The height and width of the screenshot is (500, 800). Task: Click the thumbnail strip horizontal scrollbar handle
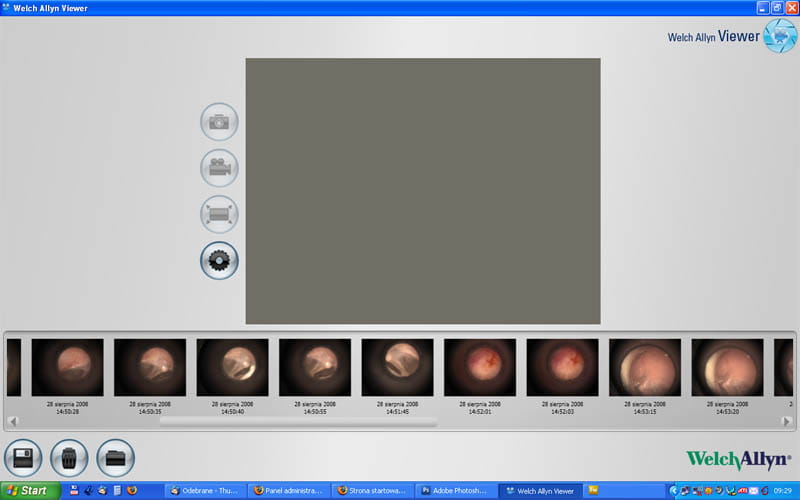(x=298, y=422)
